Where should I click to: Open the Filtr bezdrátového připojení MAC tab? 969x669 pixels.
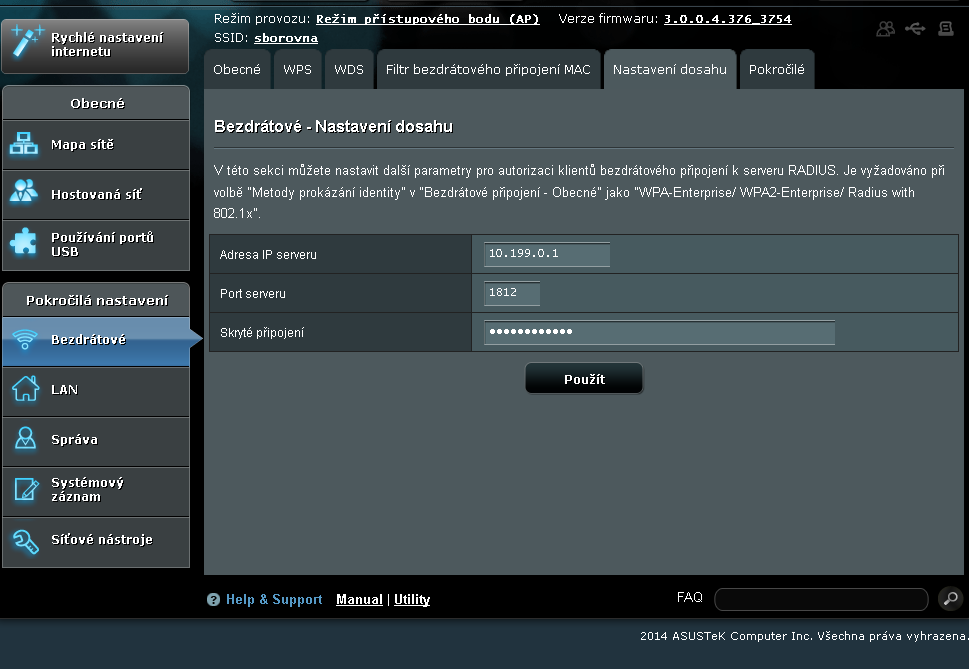pos(488,70)
